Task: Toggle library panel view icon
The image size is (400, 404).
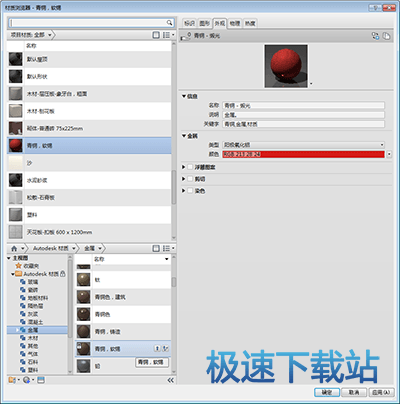Action: point(156,248)
